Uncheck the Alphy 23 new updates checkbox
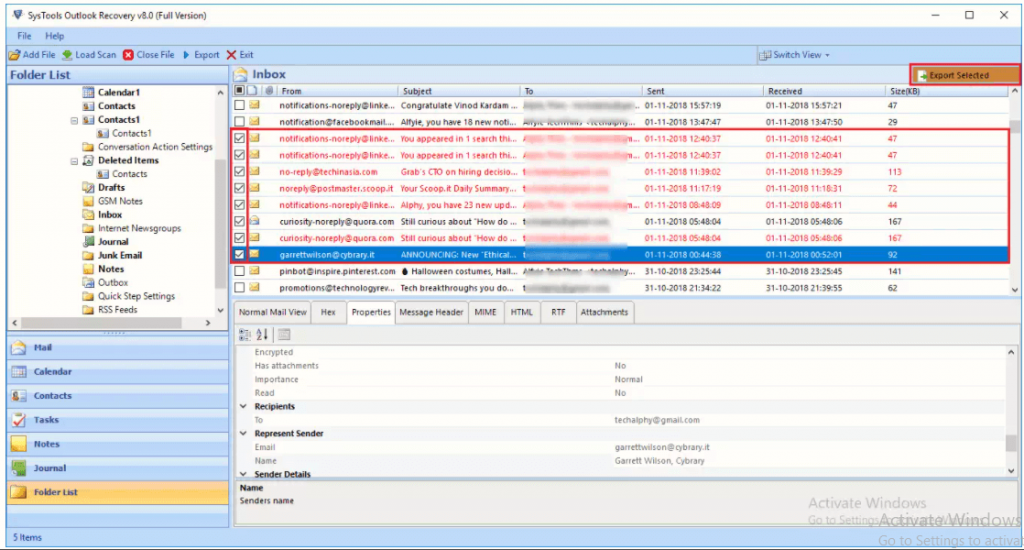Viewport: 1024px width, 550px height. pyautogui.click(x=240, y=205)
